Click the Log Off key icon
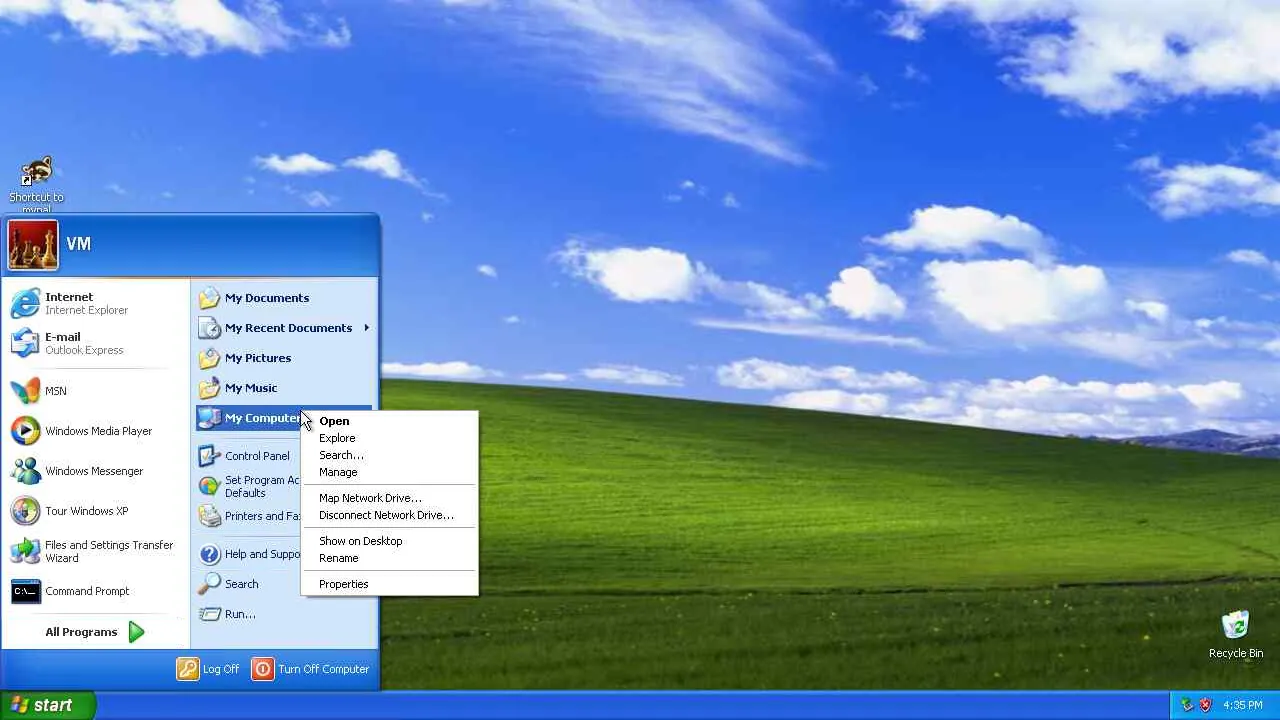Image resolution: width=1280 pixels, height=720 pixels. tap(188, 669)
